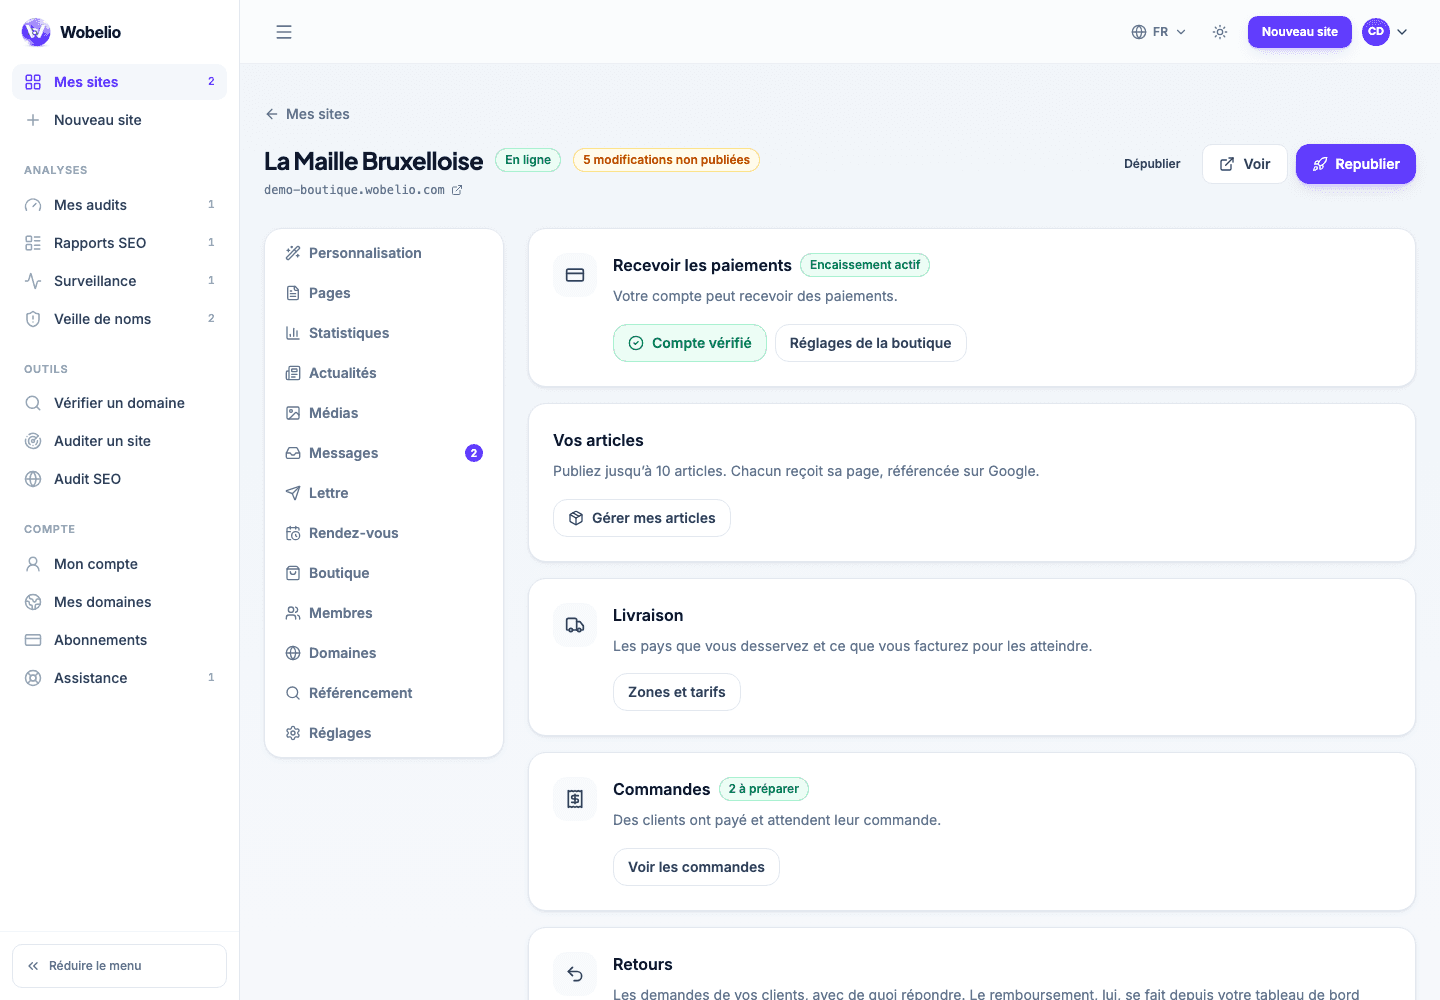
Task: Create a site with Nouveau site button
Action: [x=1299, y=32]
